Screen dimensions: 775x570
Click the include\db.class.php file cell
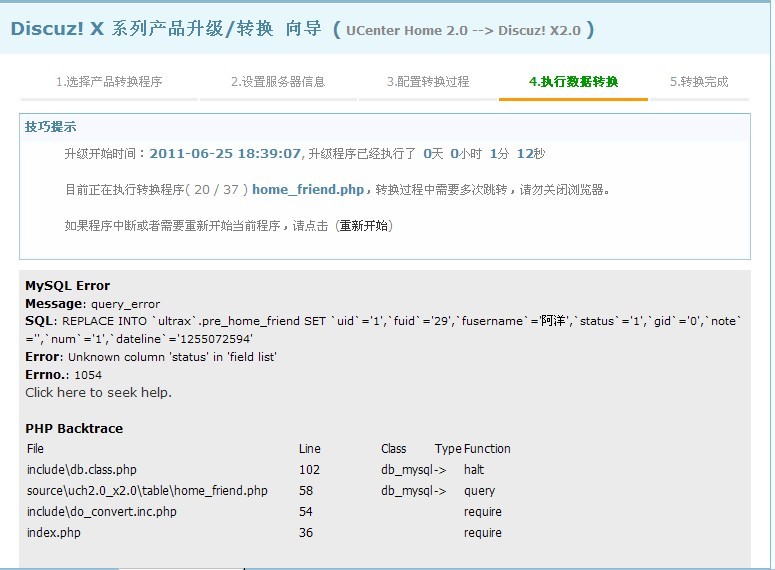[x=82, y=470]
